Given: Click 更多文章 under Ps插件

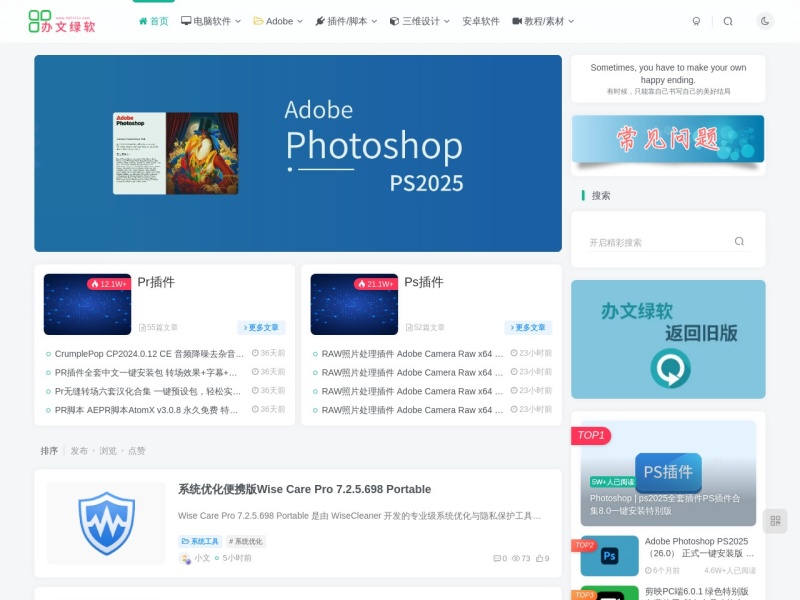Looking at the screenshot, I should (528, 328).
